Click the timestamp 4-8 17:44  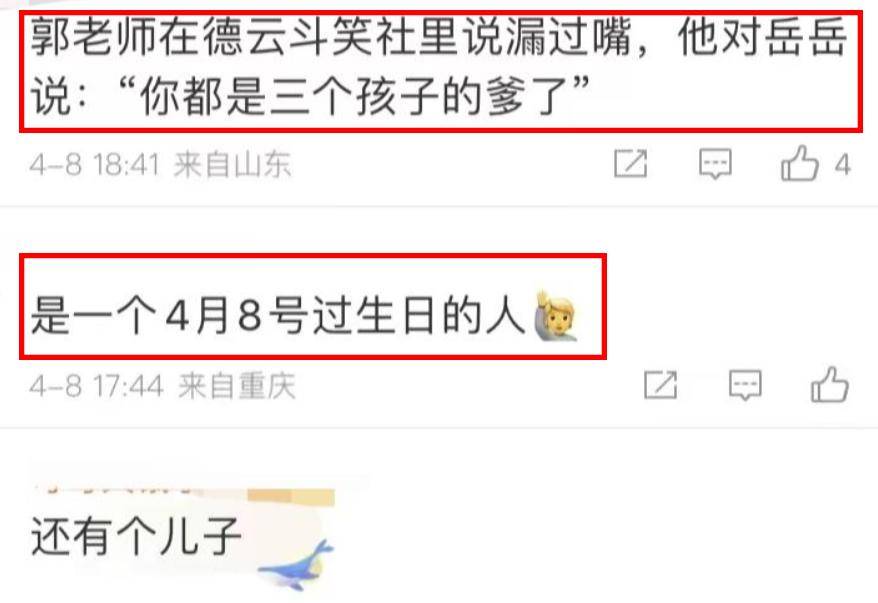coord(96,386)
